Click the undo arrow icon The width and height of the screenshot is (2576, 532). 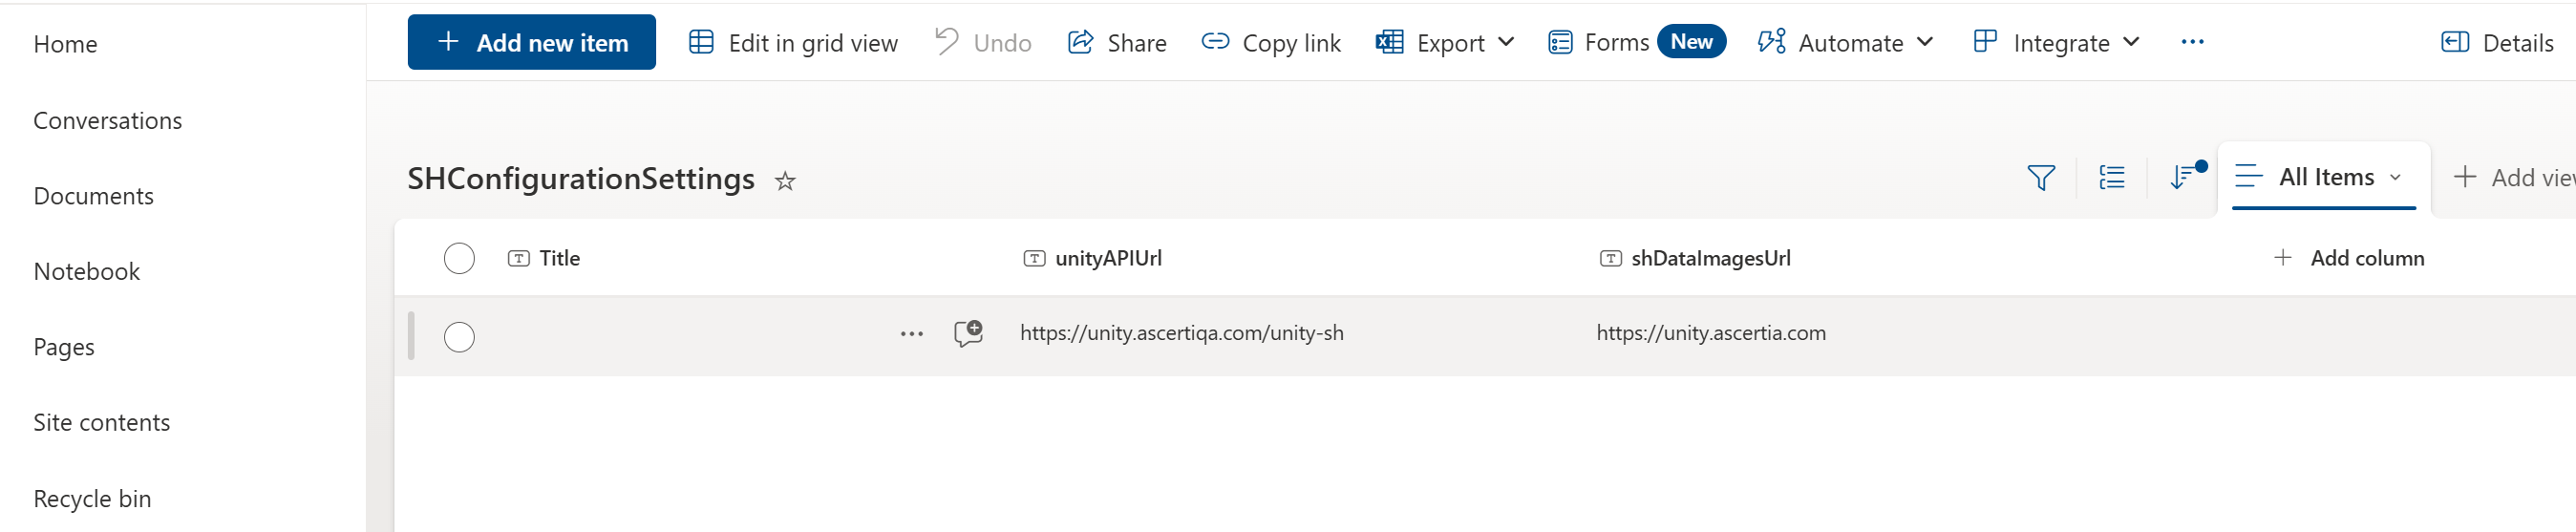[945, 40]
